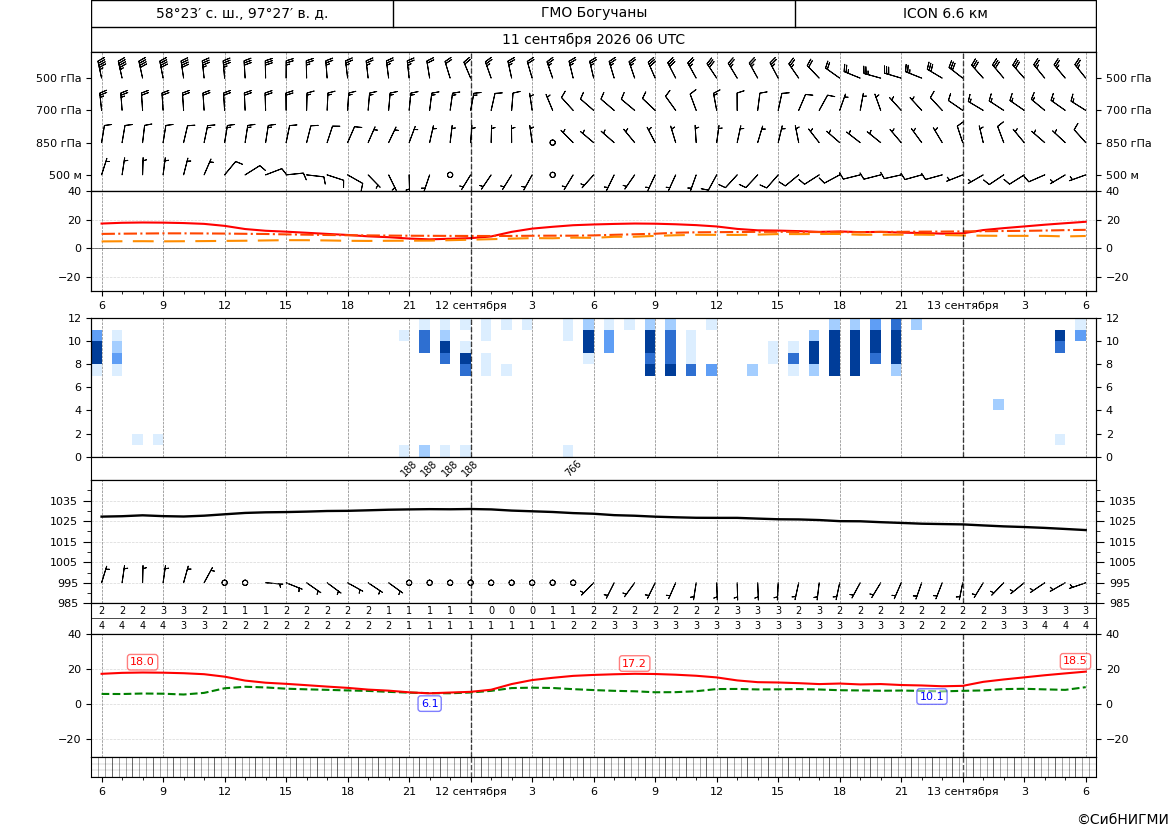1169x827 pixels.
Task: Click first surface wind barb in pressure panel
Action: point(105,573)
